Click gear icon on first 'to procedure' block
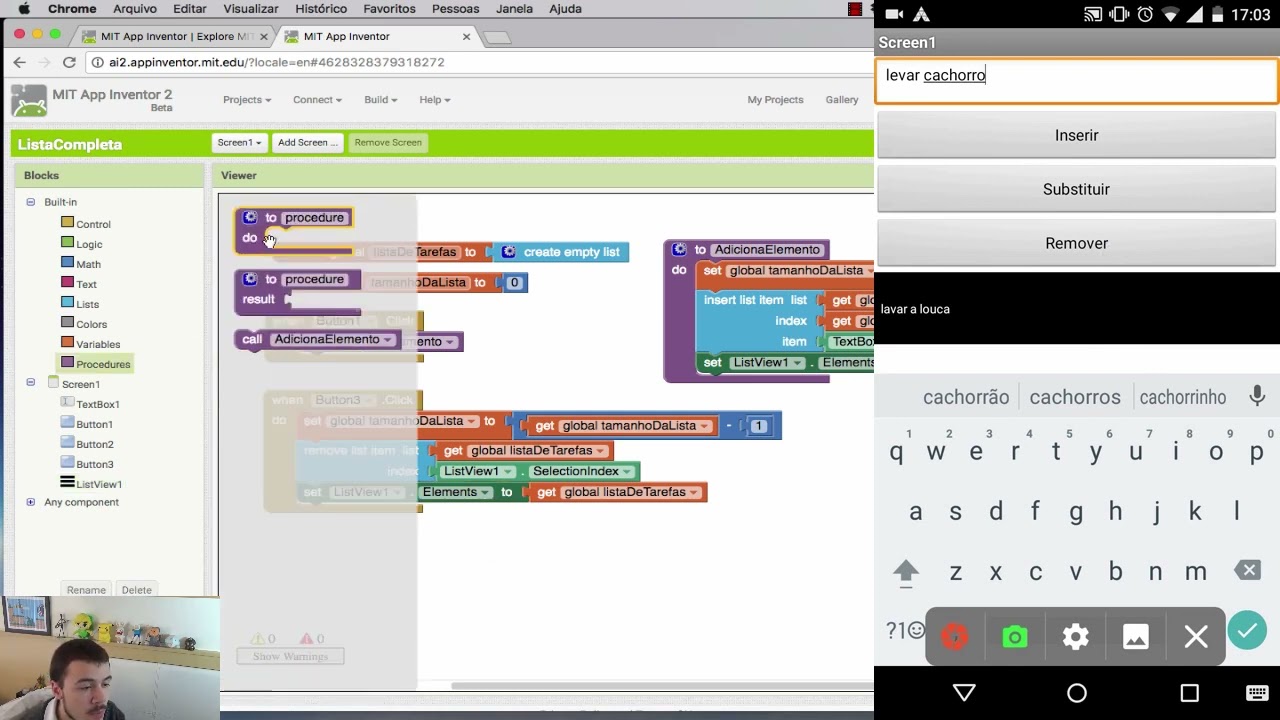This screenshot has width=1280, height=720. click(x=250, y=218)
